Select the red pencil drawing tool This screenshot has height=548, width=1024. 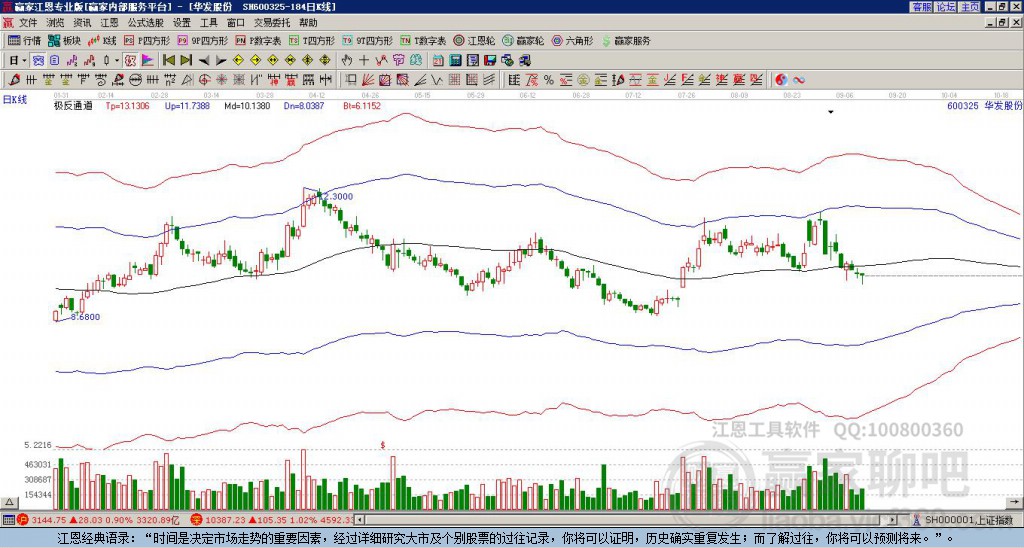tap(14, 80)
